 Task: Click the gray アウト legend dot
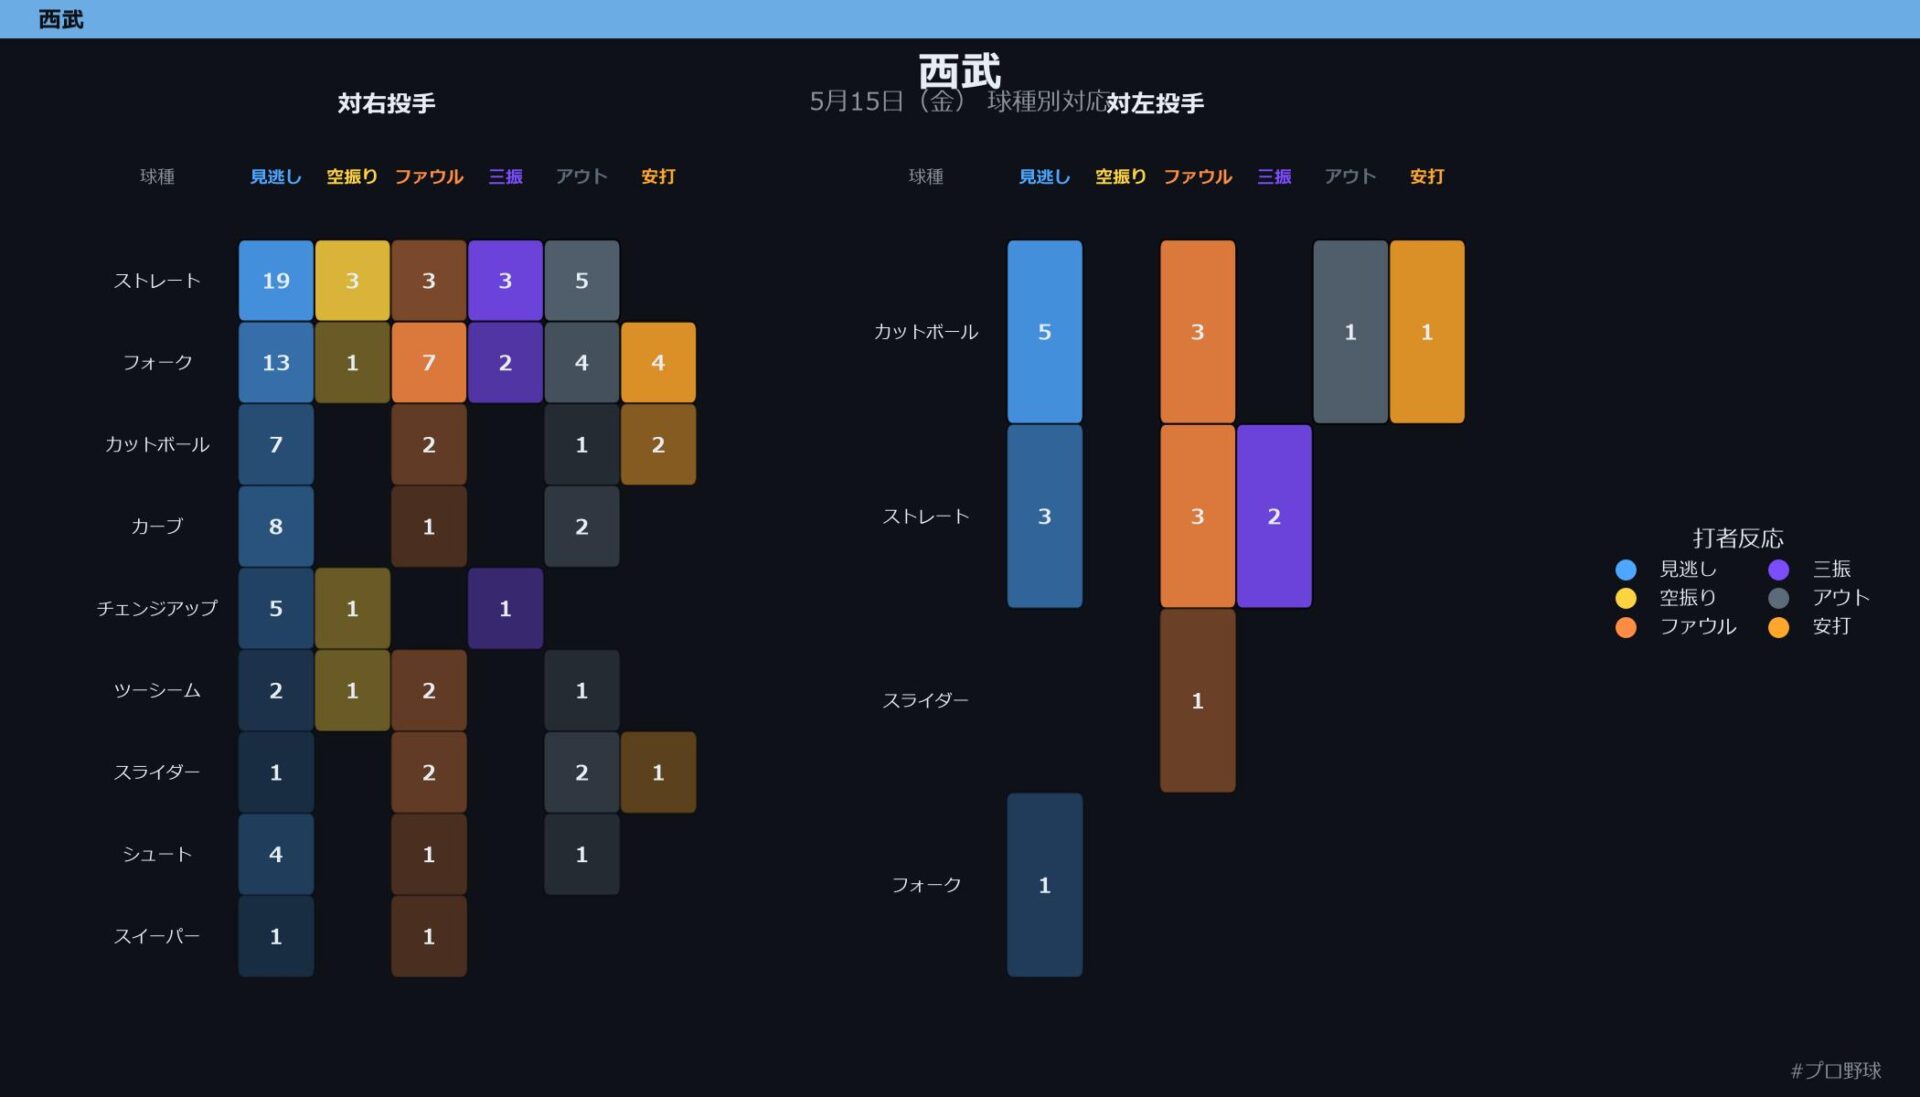[1779, 598]
